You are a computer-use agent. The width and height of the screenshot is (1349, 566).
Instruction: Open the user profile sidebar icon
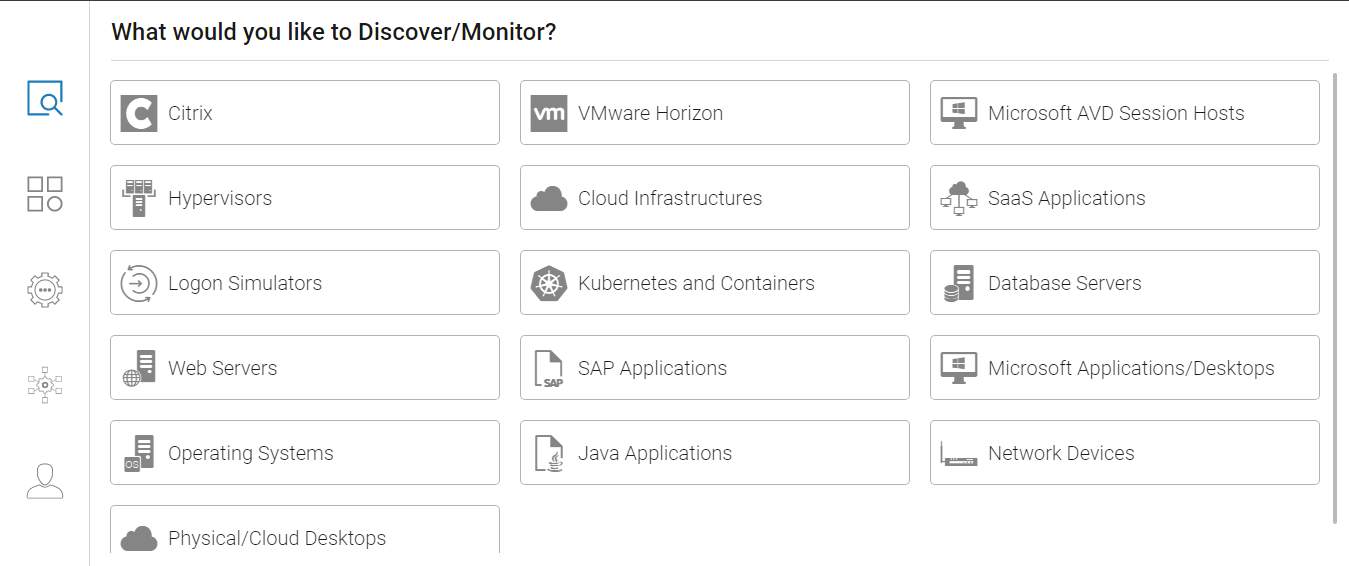pos(45,481)
